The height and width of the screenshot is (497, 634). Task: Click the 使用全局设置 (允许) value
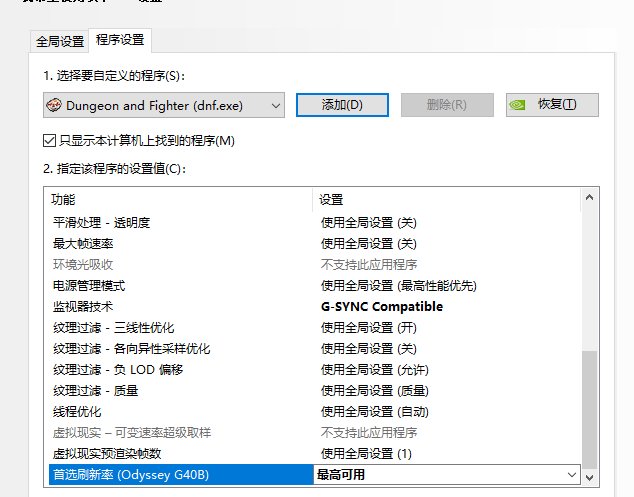point(375,370)
